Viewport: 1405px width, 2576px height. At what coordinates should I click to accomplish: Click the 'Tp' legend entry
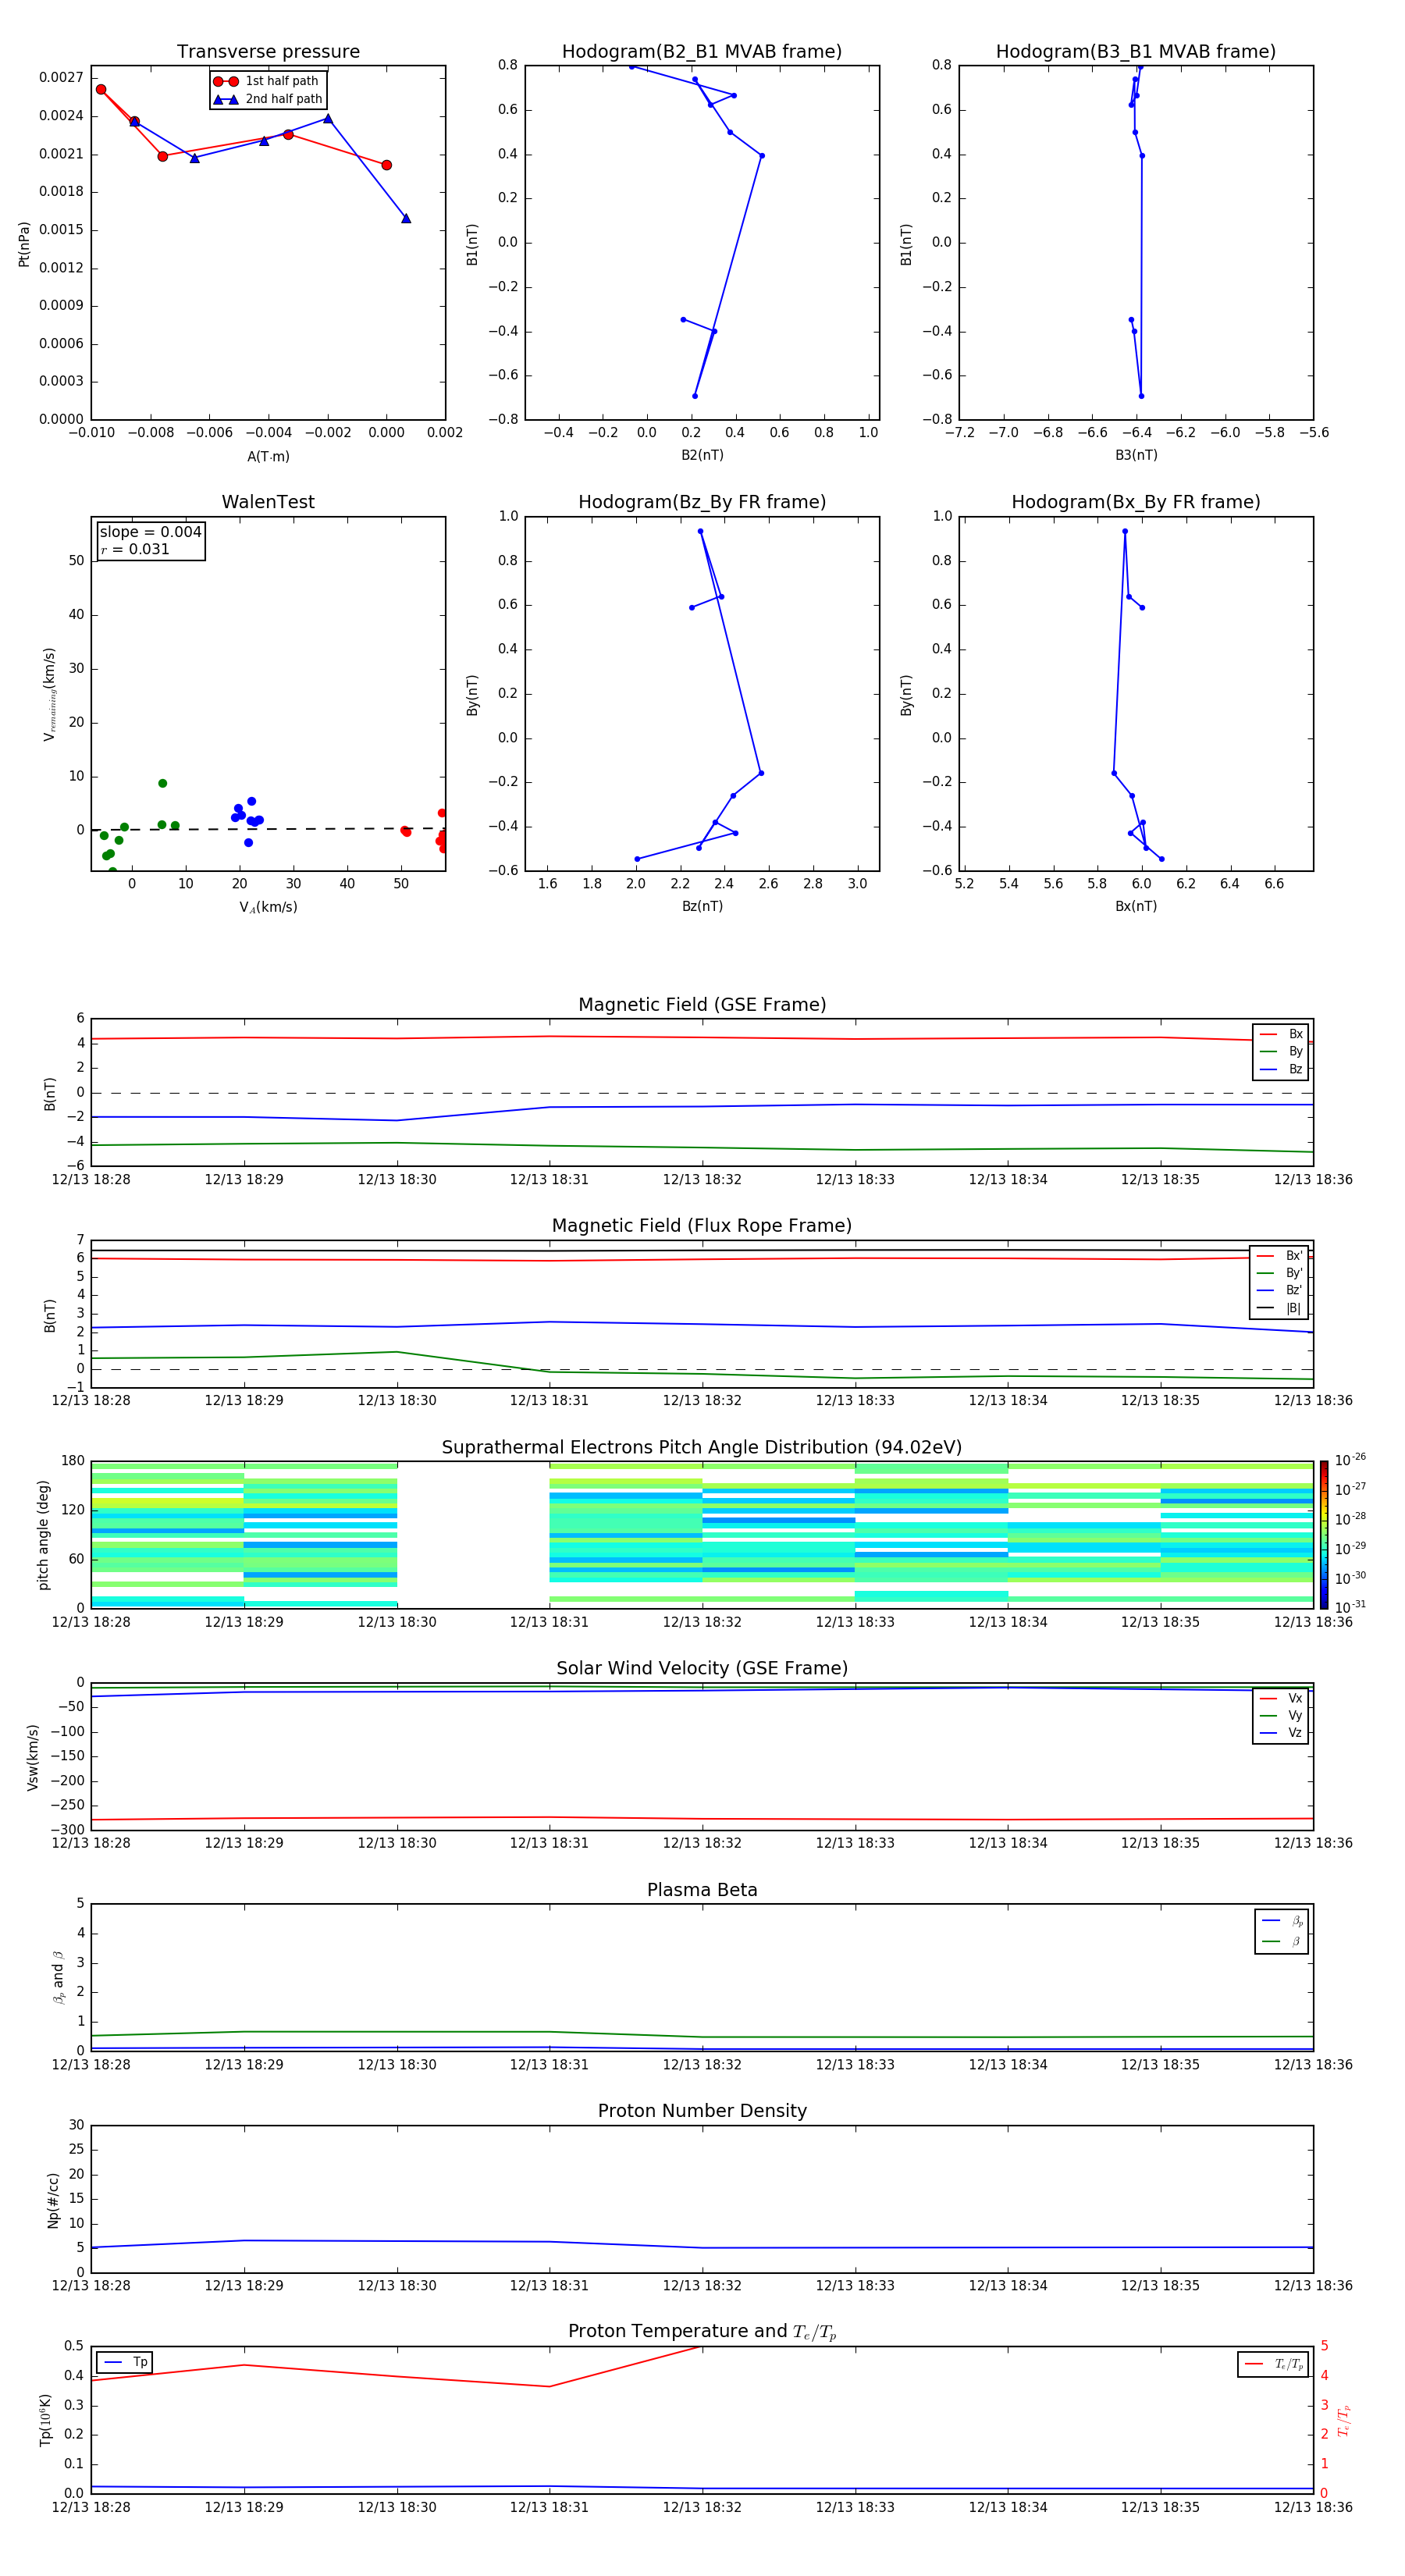click(x=126, y=2362)
